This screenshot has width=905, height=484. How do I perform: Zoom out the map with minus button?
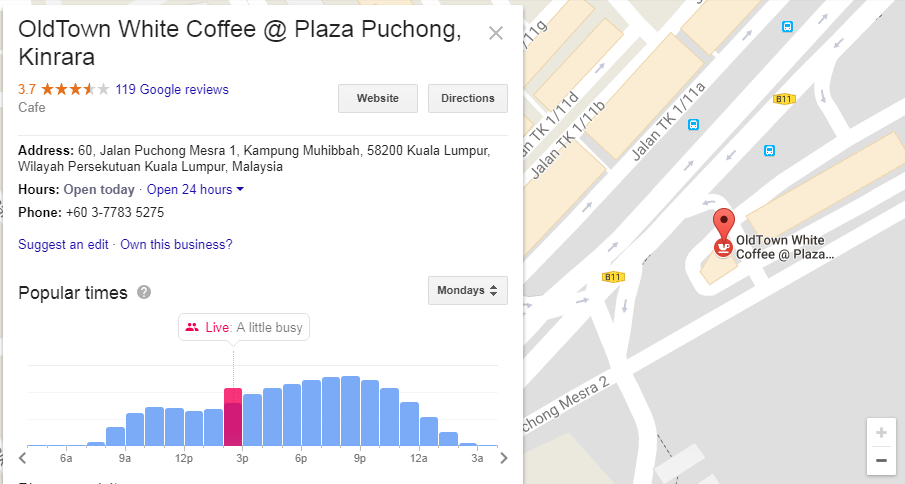pyautogui.click(x=881, y=461)
